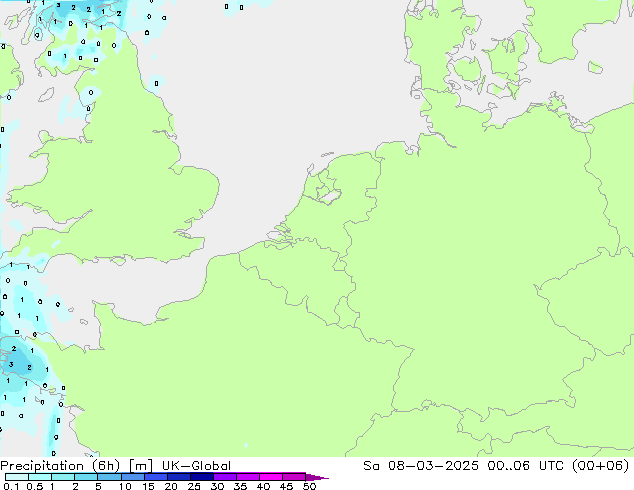Click the purple arrow tip above 50
The height and width of the screenshot is (490, 634).
317,477
